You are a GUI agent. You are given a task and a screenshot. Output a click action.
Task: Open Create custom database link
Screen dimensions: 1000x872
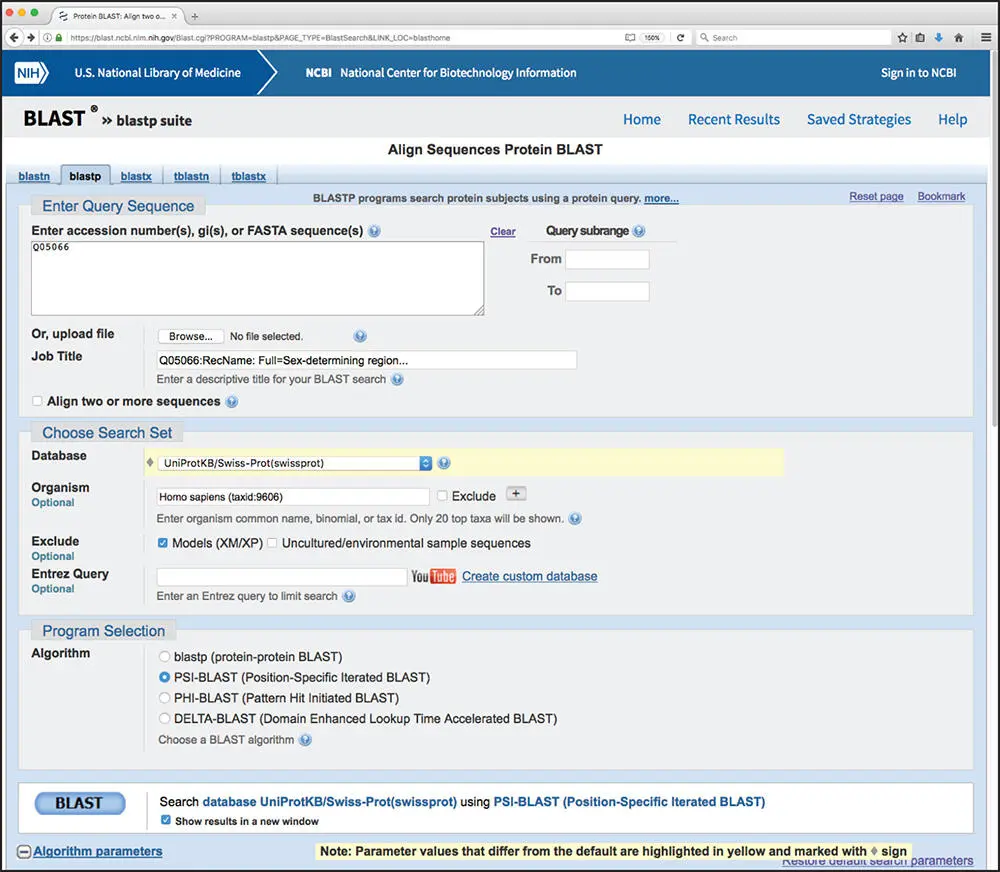tap(529, 576)
